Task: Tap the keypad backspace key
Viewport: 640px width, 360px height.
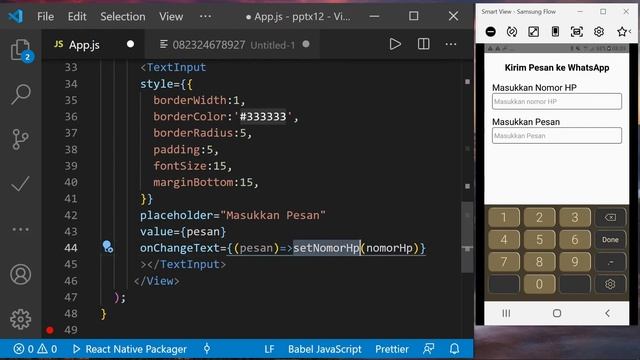Action: [610, 217]
